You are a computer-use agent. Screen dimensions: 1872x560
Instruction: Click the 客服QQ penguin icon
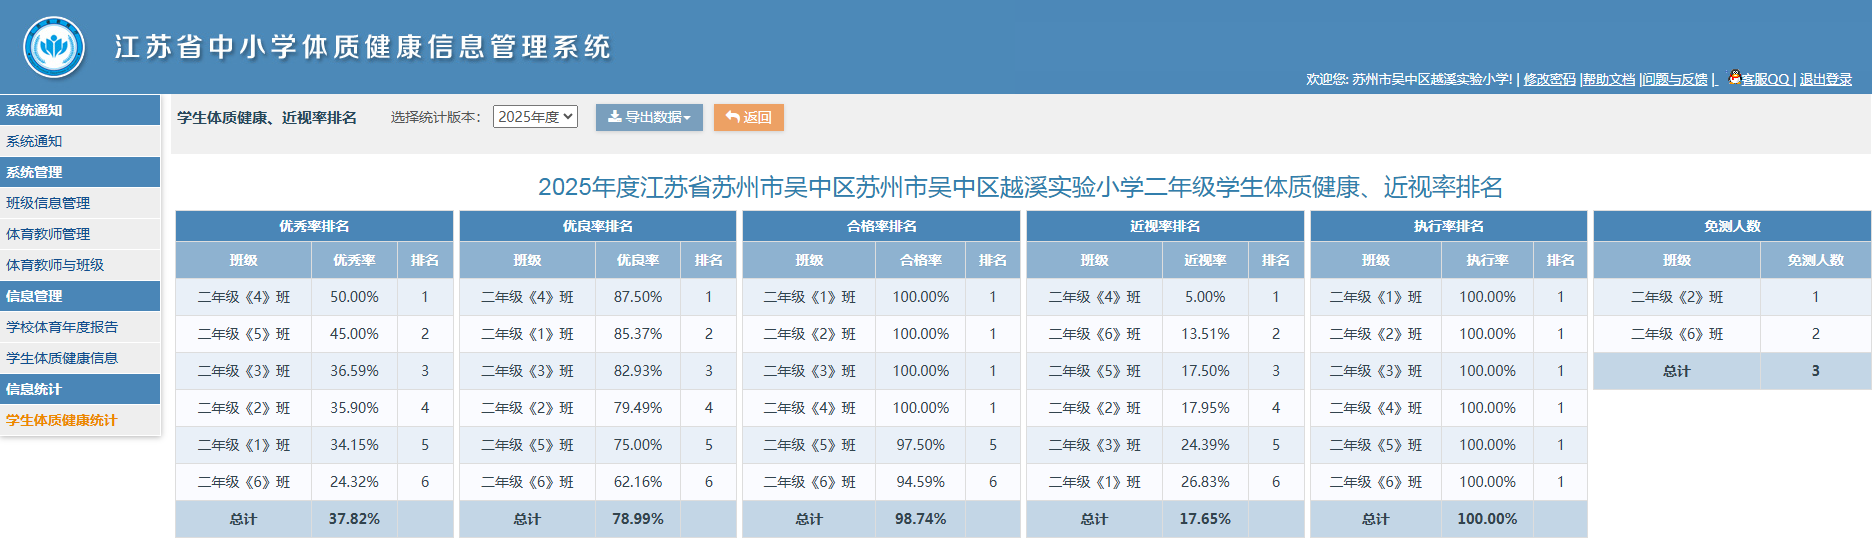1735,77
